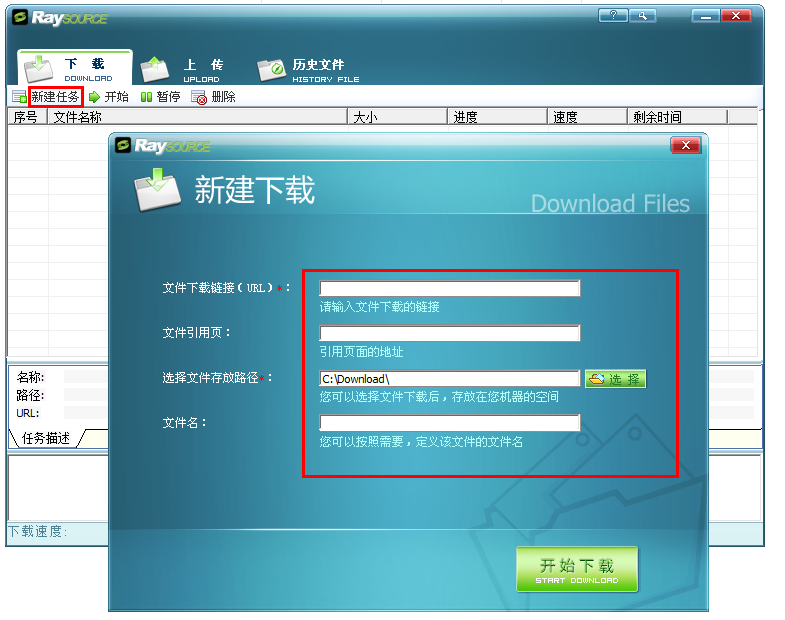This screenshot has width=785, height=620.
Task: Close the 新建下载 dialog
Action: click(x=685, y=145)
